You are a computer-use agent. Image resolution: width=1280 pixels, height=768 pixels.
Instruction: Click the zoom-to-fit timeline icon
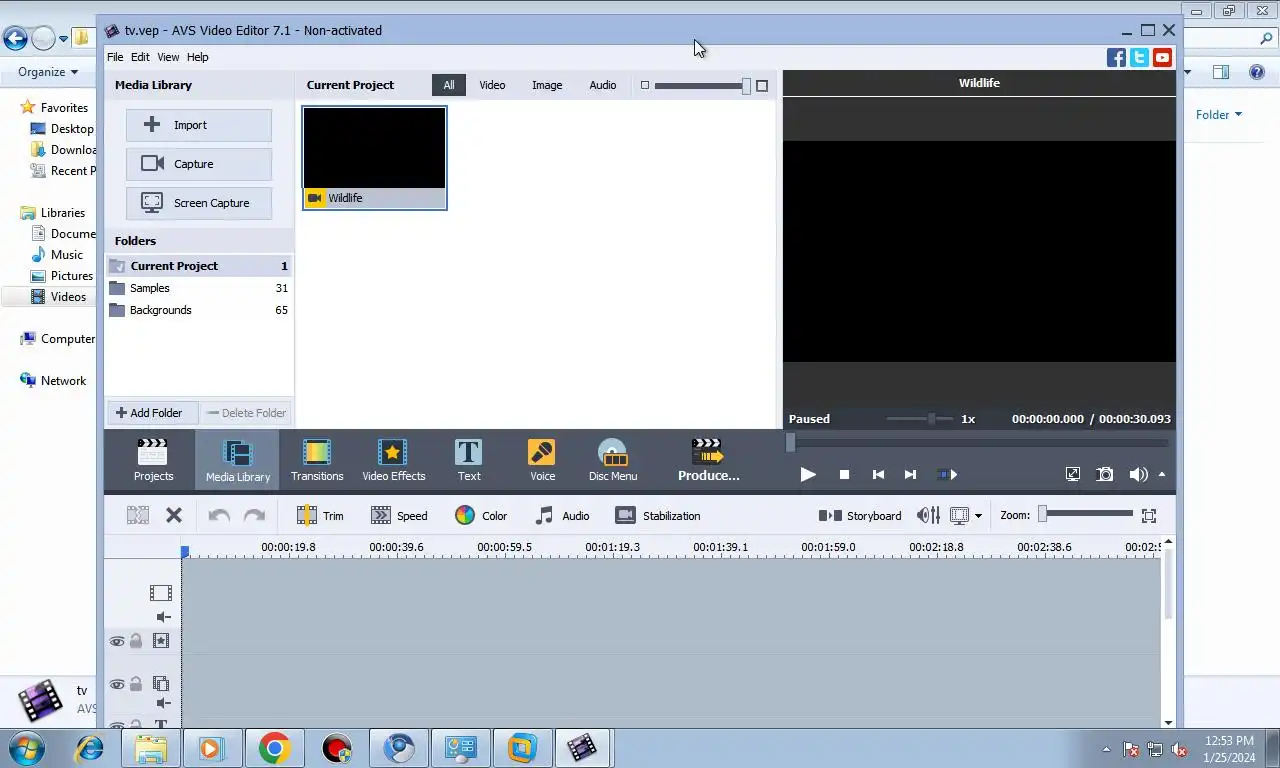tap(1149, 516)
